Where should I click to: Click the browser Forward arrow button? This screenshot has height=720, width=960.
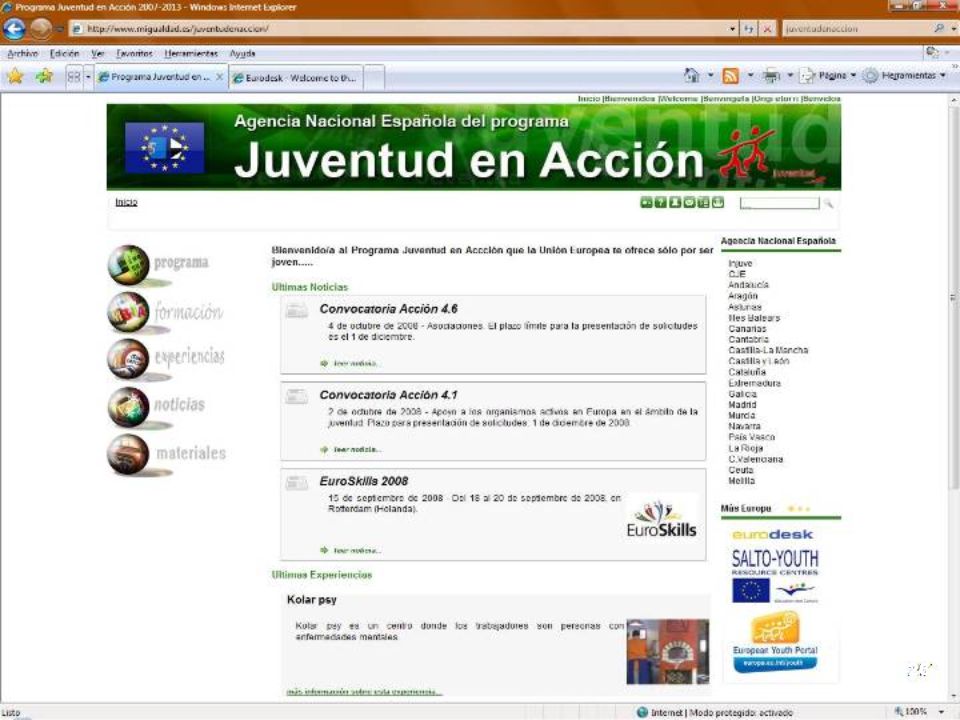tap(41, 29)
